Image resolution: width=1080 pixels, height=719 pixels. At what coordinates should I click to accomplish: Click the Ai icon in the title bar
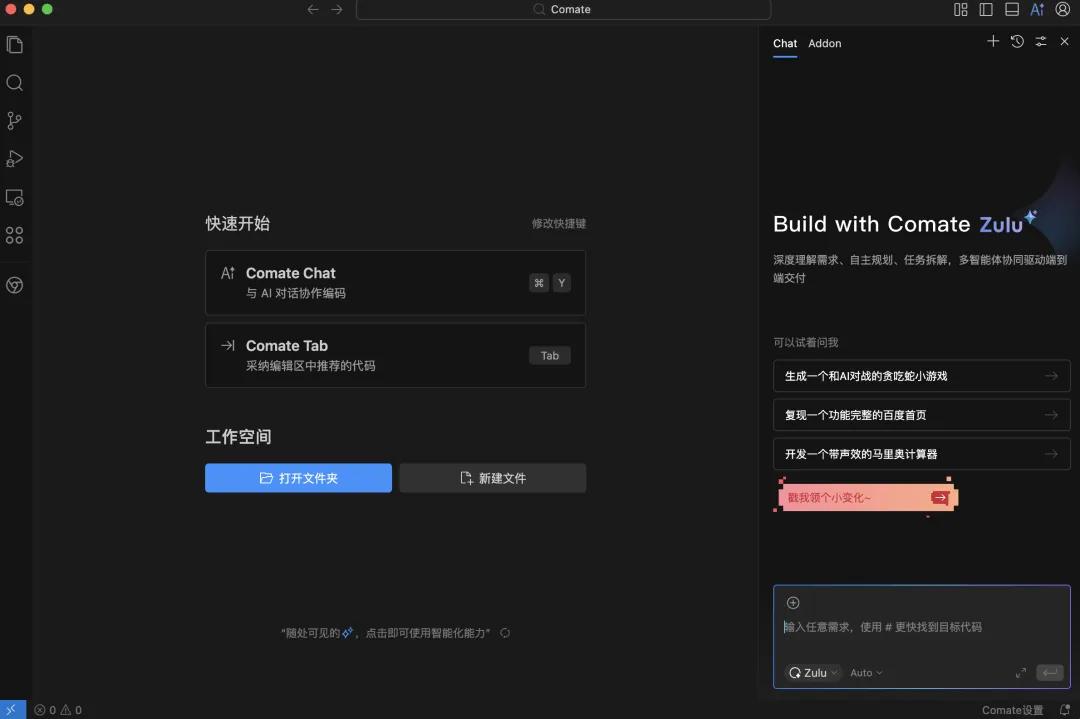(1037, 9)
